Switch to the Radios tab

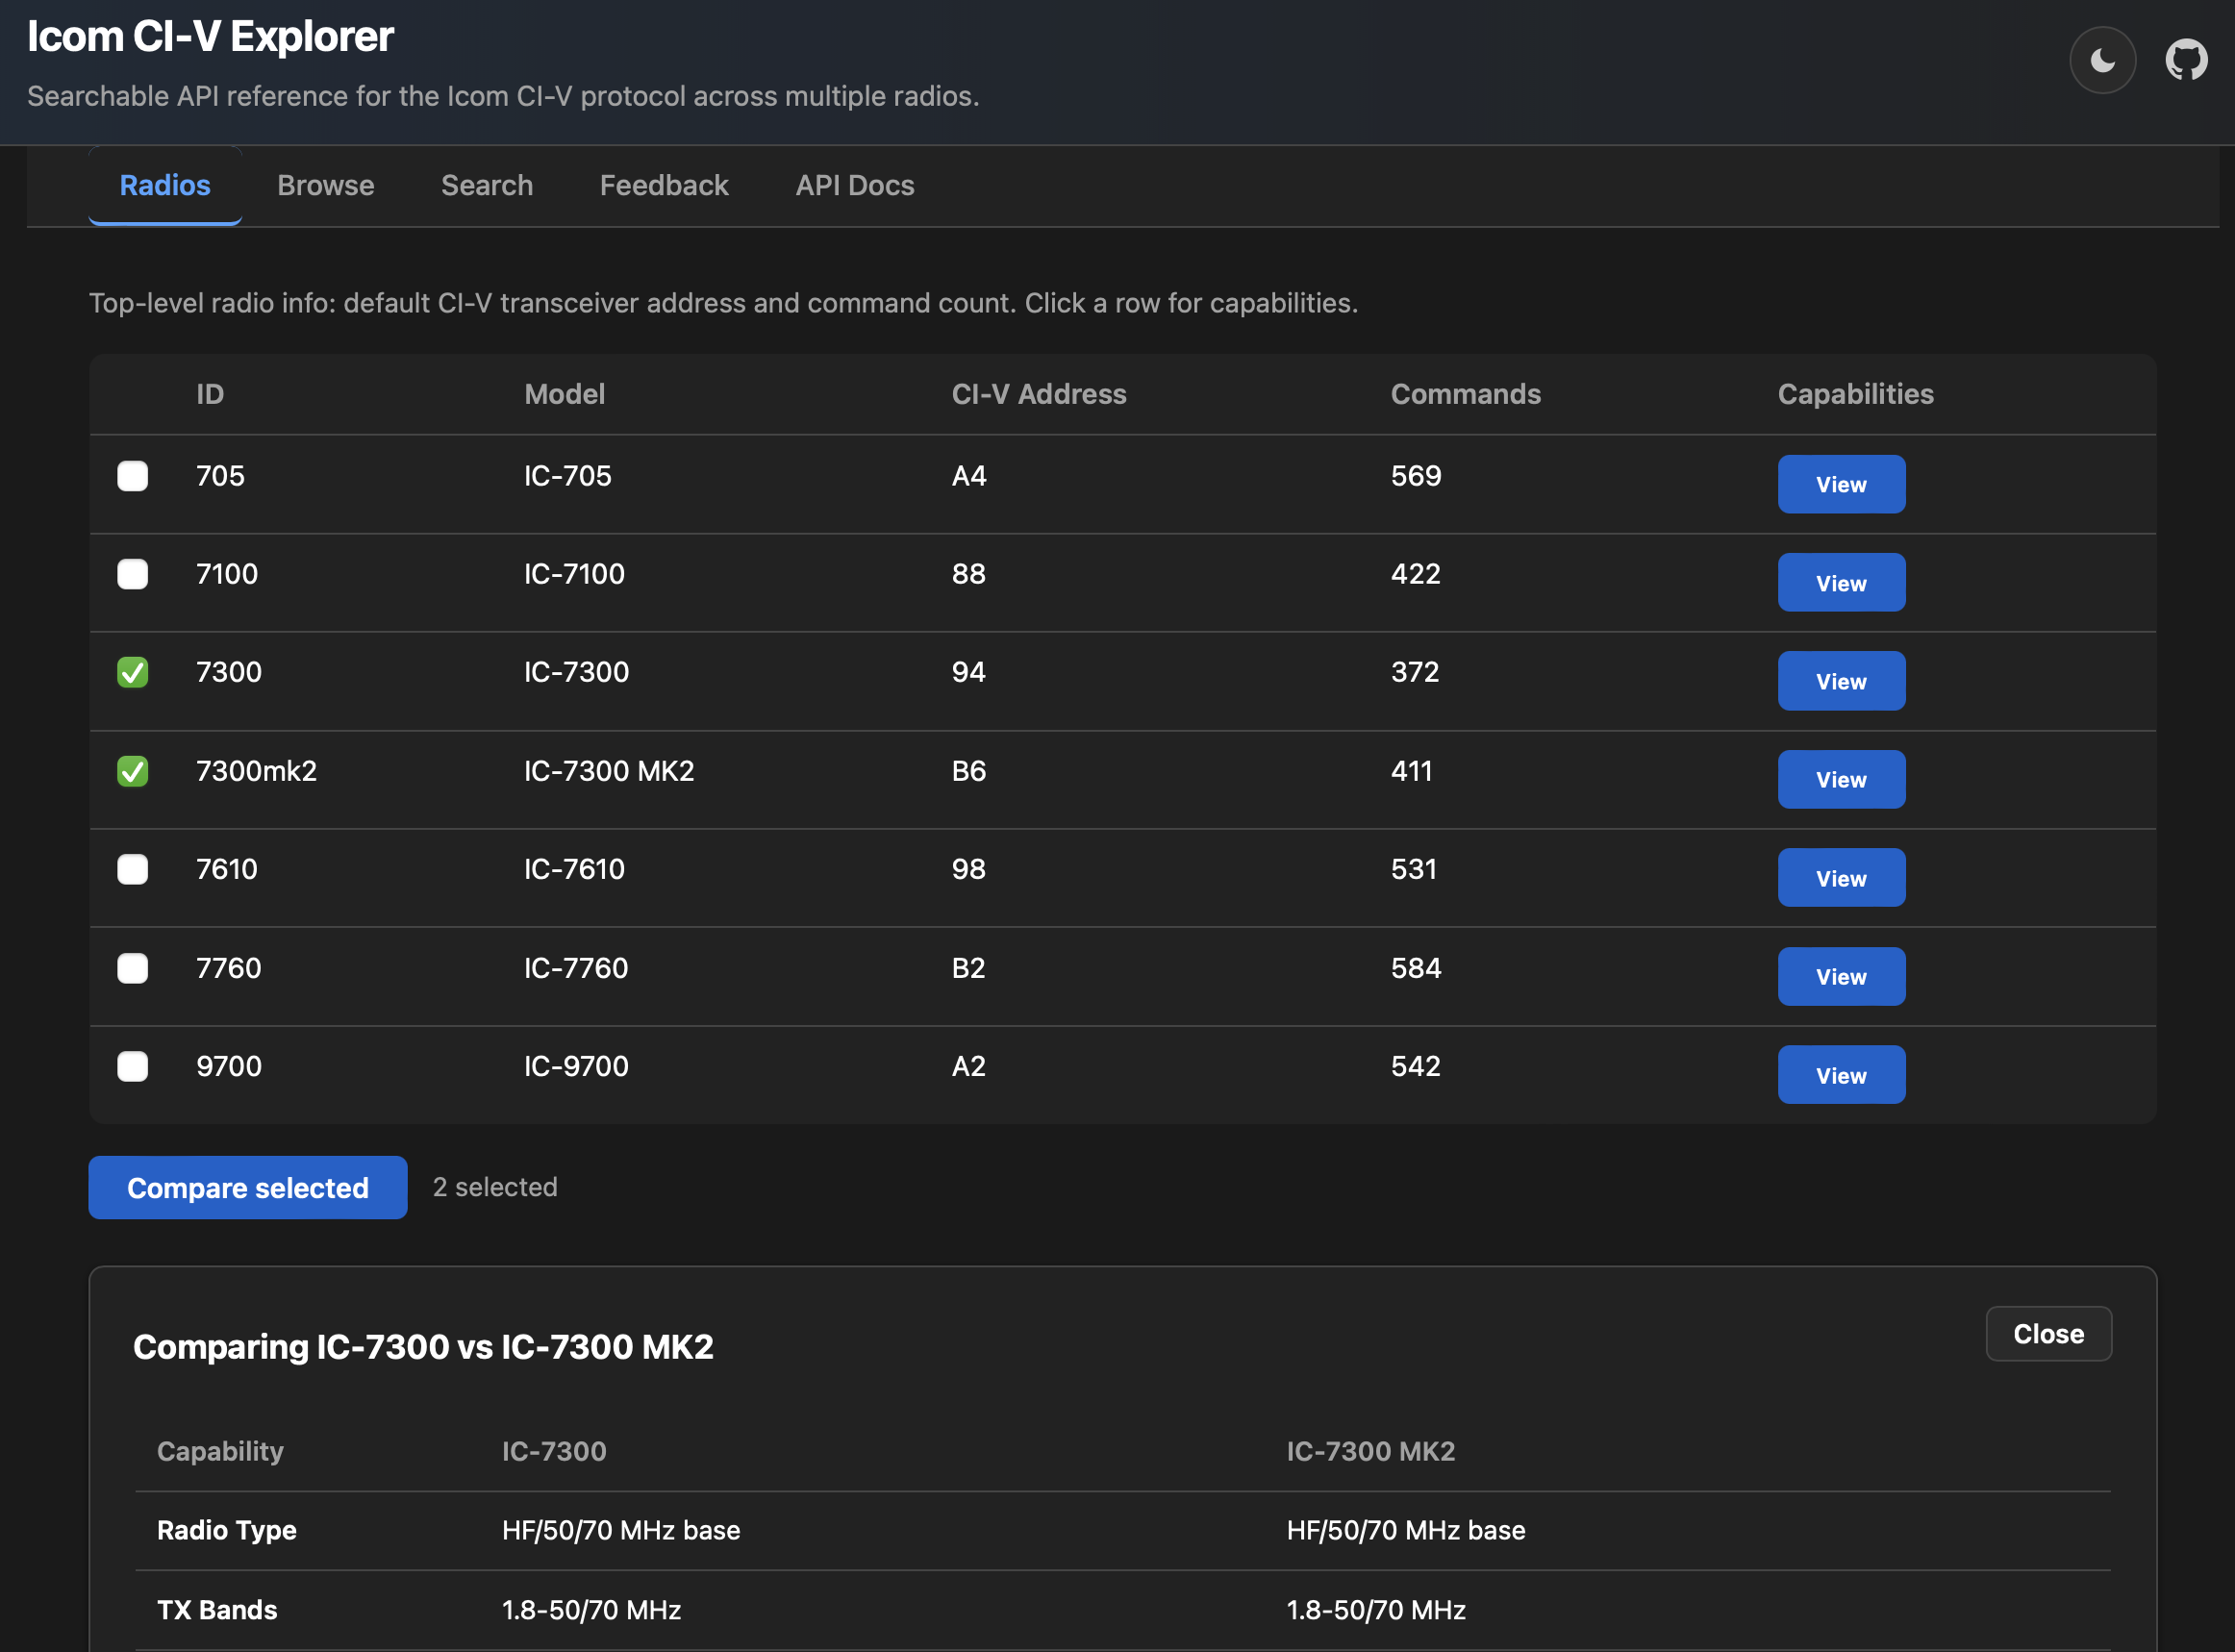(165, 186)
